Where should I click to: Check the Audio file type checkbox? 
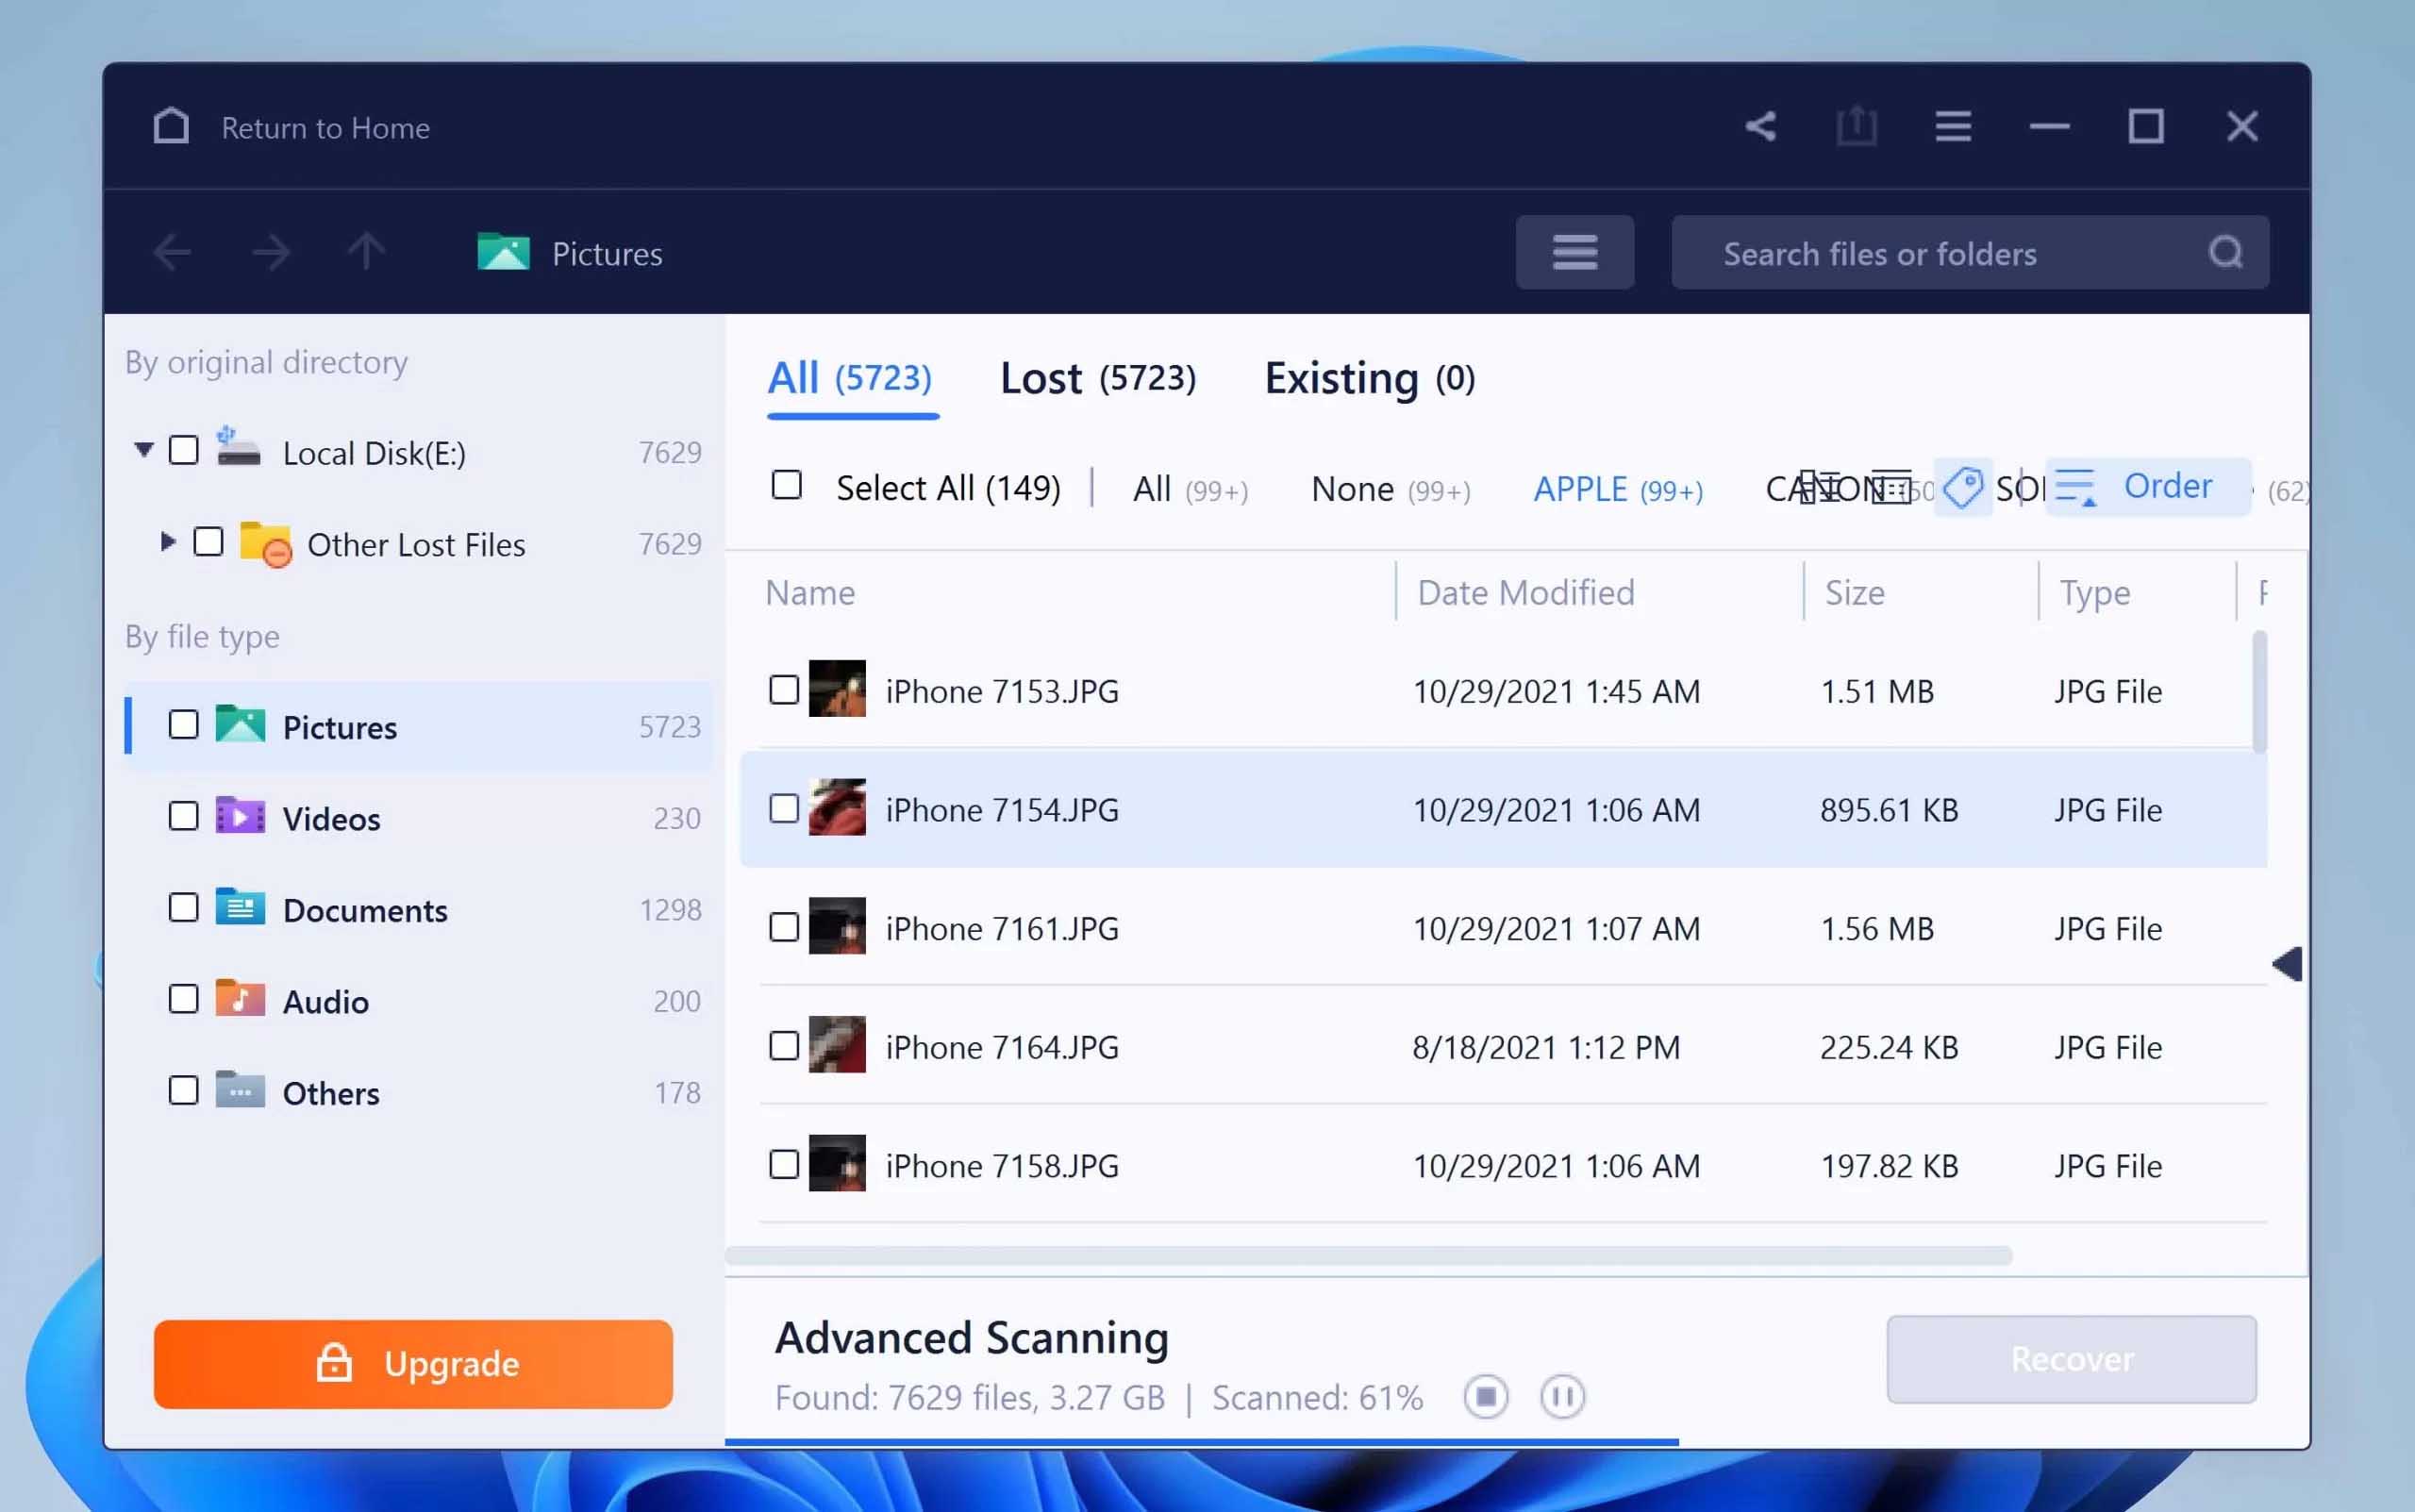pos(184,999)
